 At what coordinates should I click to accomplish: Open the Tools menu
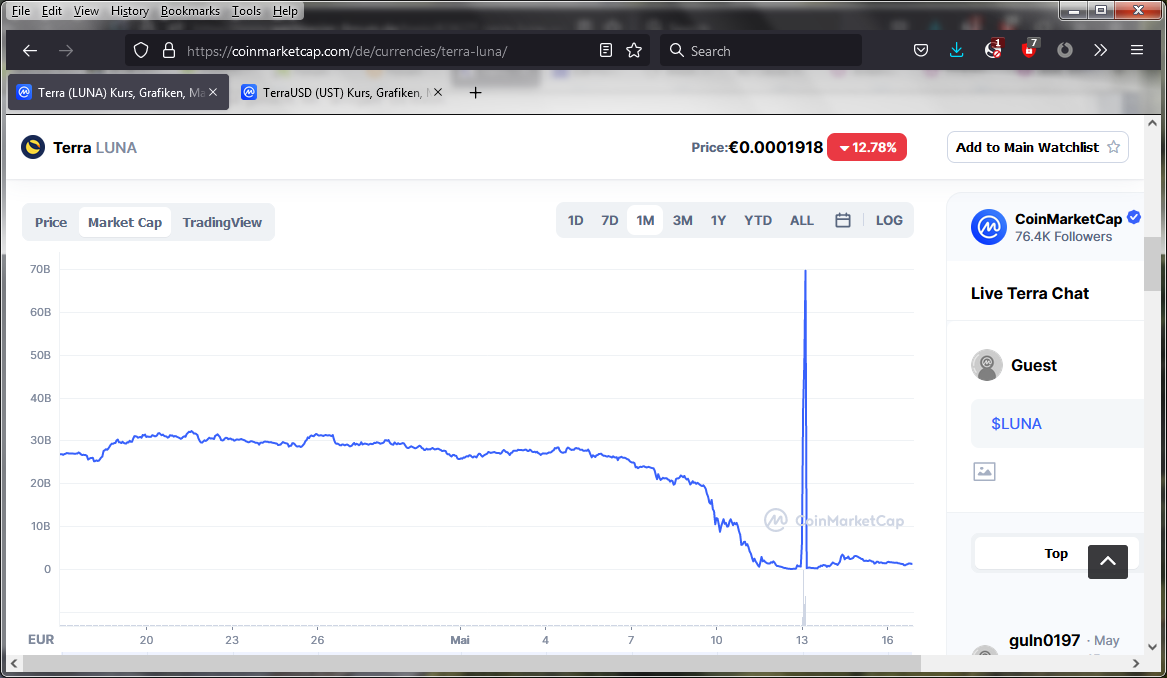[246, 10]
